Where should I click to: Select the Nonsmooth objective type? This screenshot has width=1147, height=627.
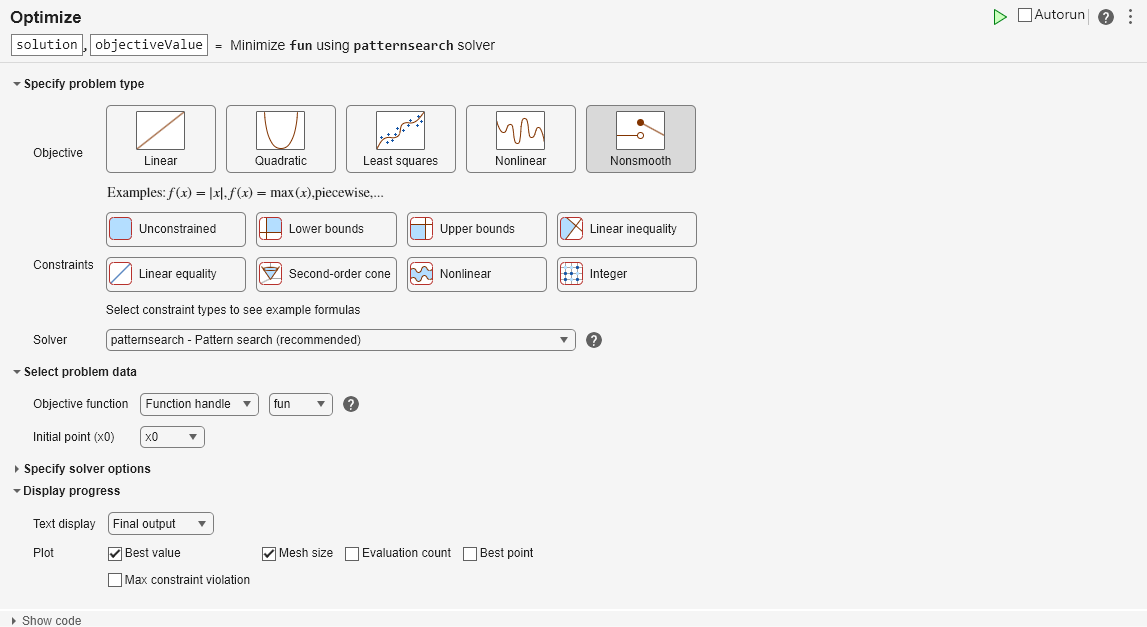click(x=640, y=138)
